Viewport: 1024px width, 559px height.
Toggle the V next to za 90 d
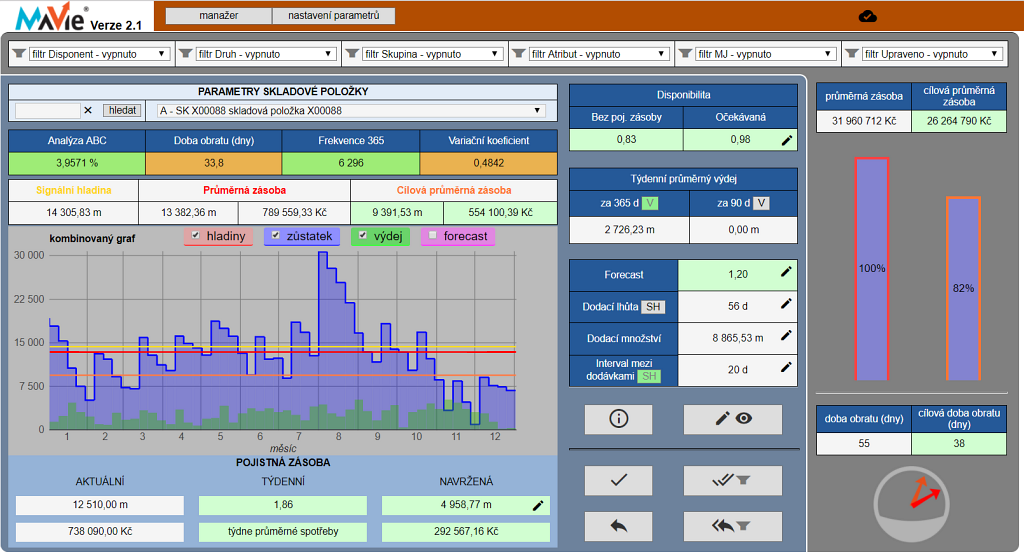(x=761, y=203)
